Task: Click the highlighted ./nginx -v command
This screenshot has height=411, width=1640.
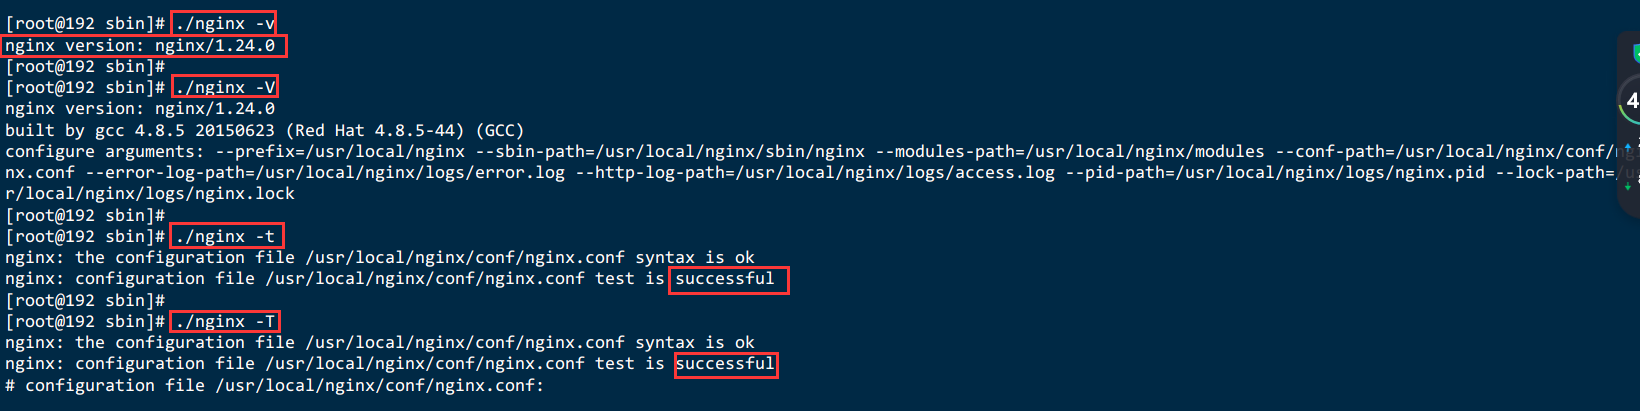Action: (224, 23)
